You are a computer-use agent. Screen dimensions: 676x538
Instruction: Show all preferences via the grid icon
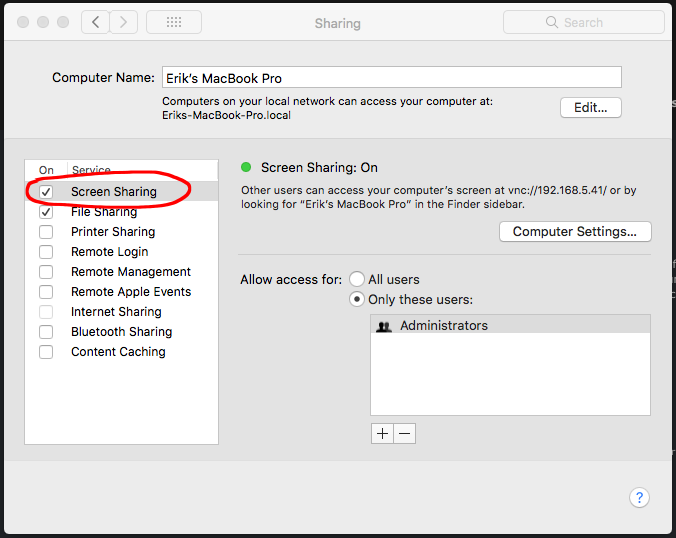[x=174, y=22]
